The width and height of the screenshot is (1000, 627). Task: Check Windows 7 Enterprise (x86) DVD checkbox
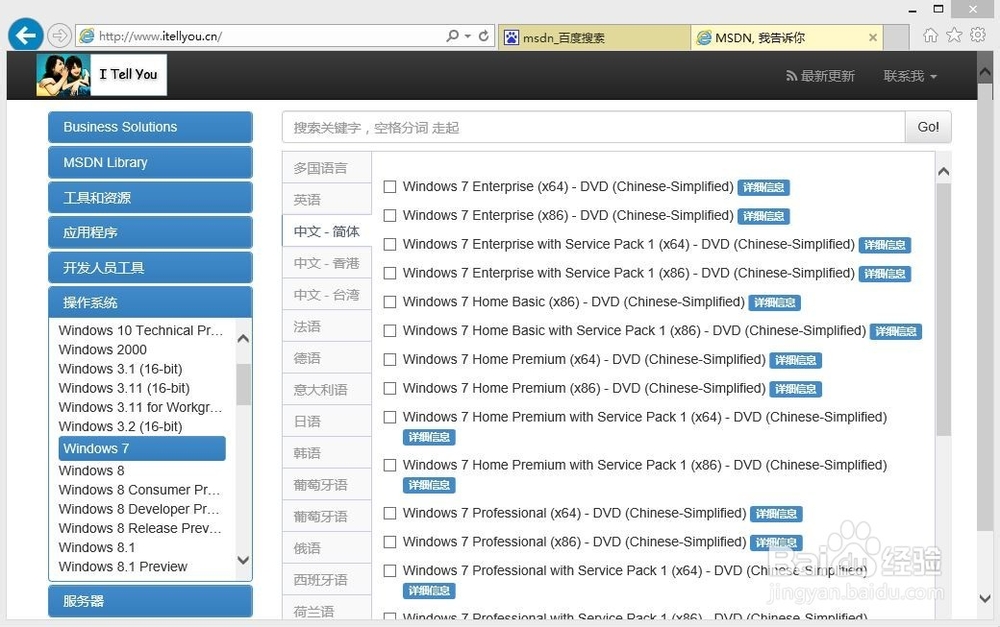click(390, 216)
